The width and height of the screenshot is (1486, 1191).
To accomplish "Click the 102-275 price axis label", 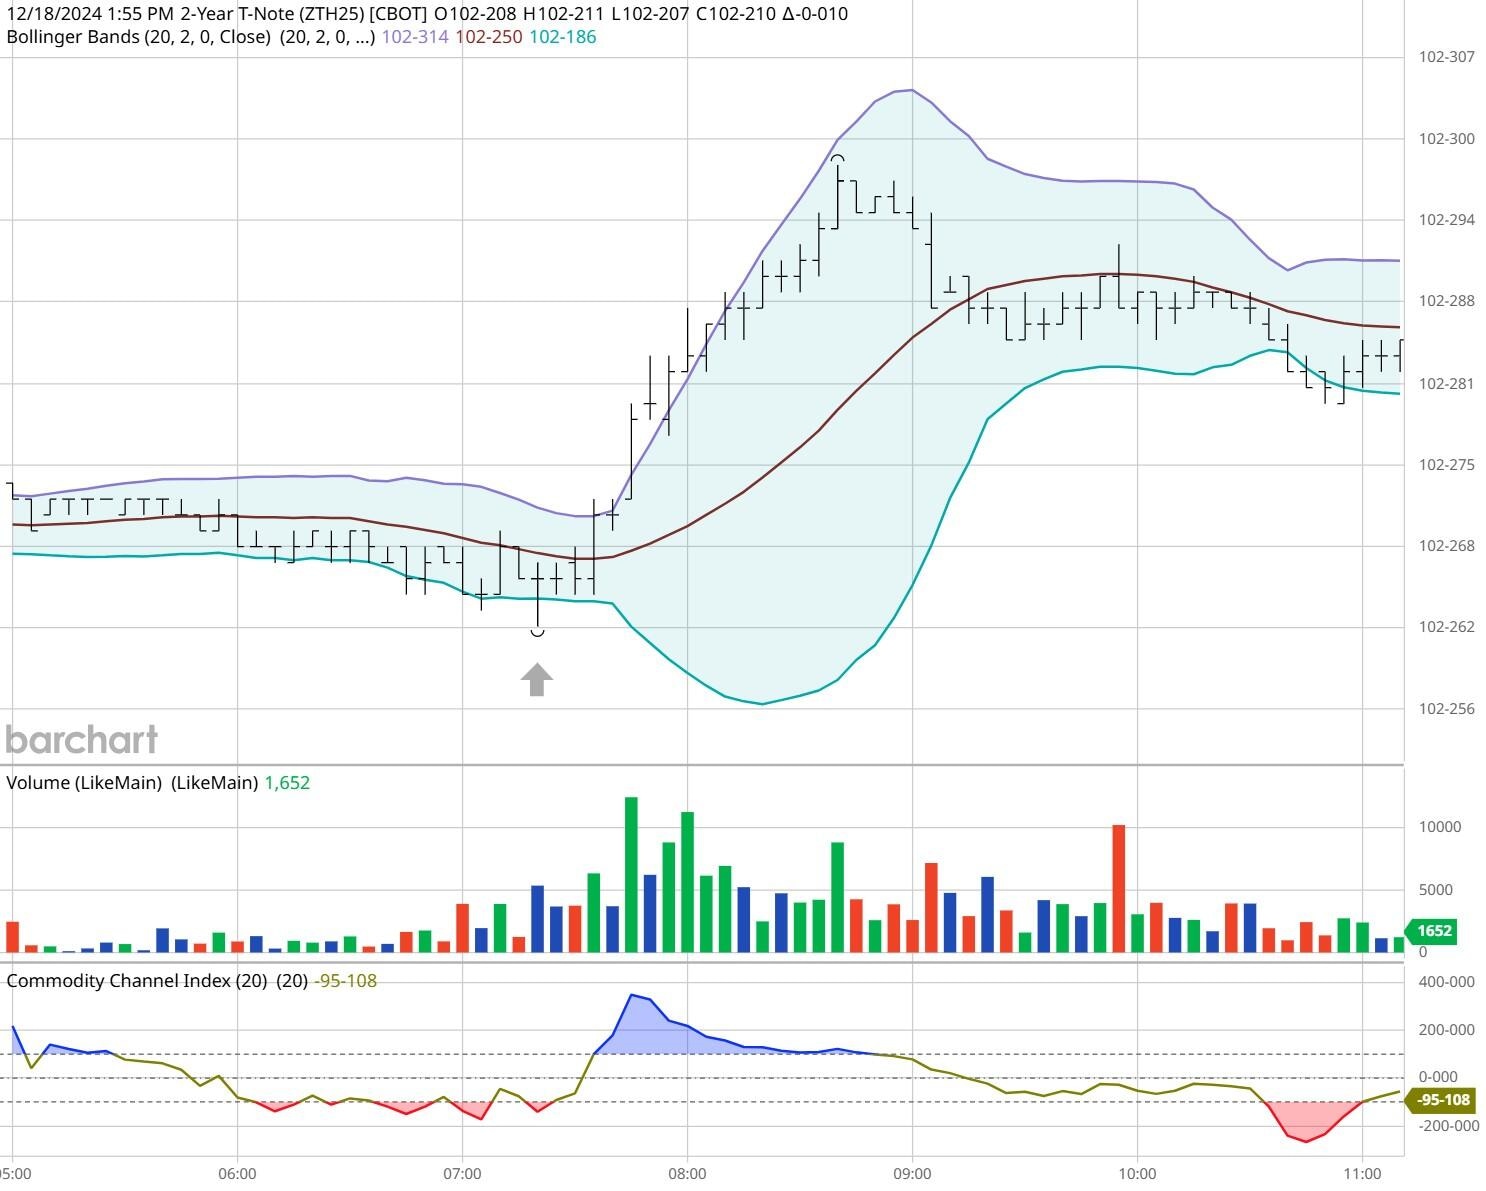I will click(x=1447, y=465).
